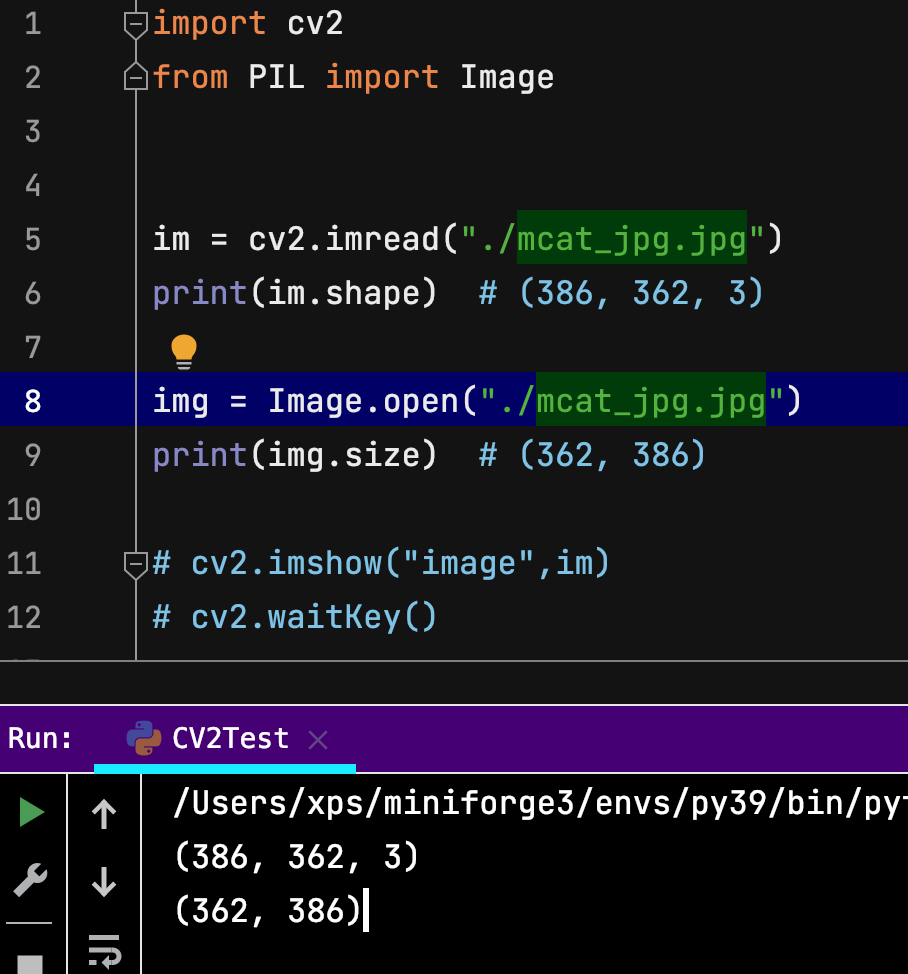Click the up arrow in Run toolbar
This screenshot has width=908, height=974.
104,815
